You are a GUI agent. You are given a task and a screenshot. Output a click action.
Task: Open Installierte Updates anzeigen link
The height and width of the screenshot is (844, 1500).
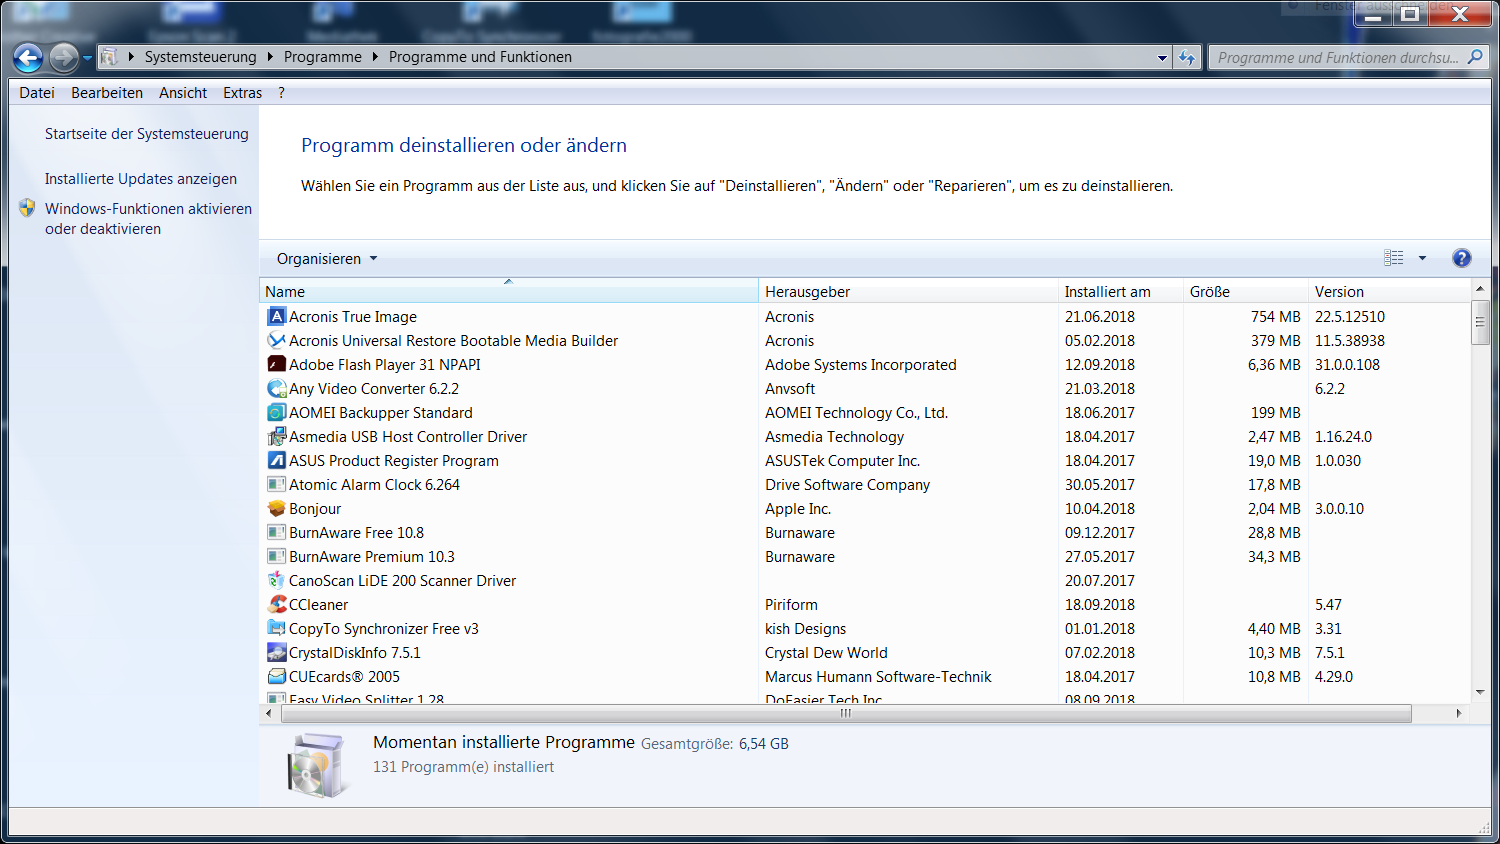(141, 179)
